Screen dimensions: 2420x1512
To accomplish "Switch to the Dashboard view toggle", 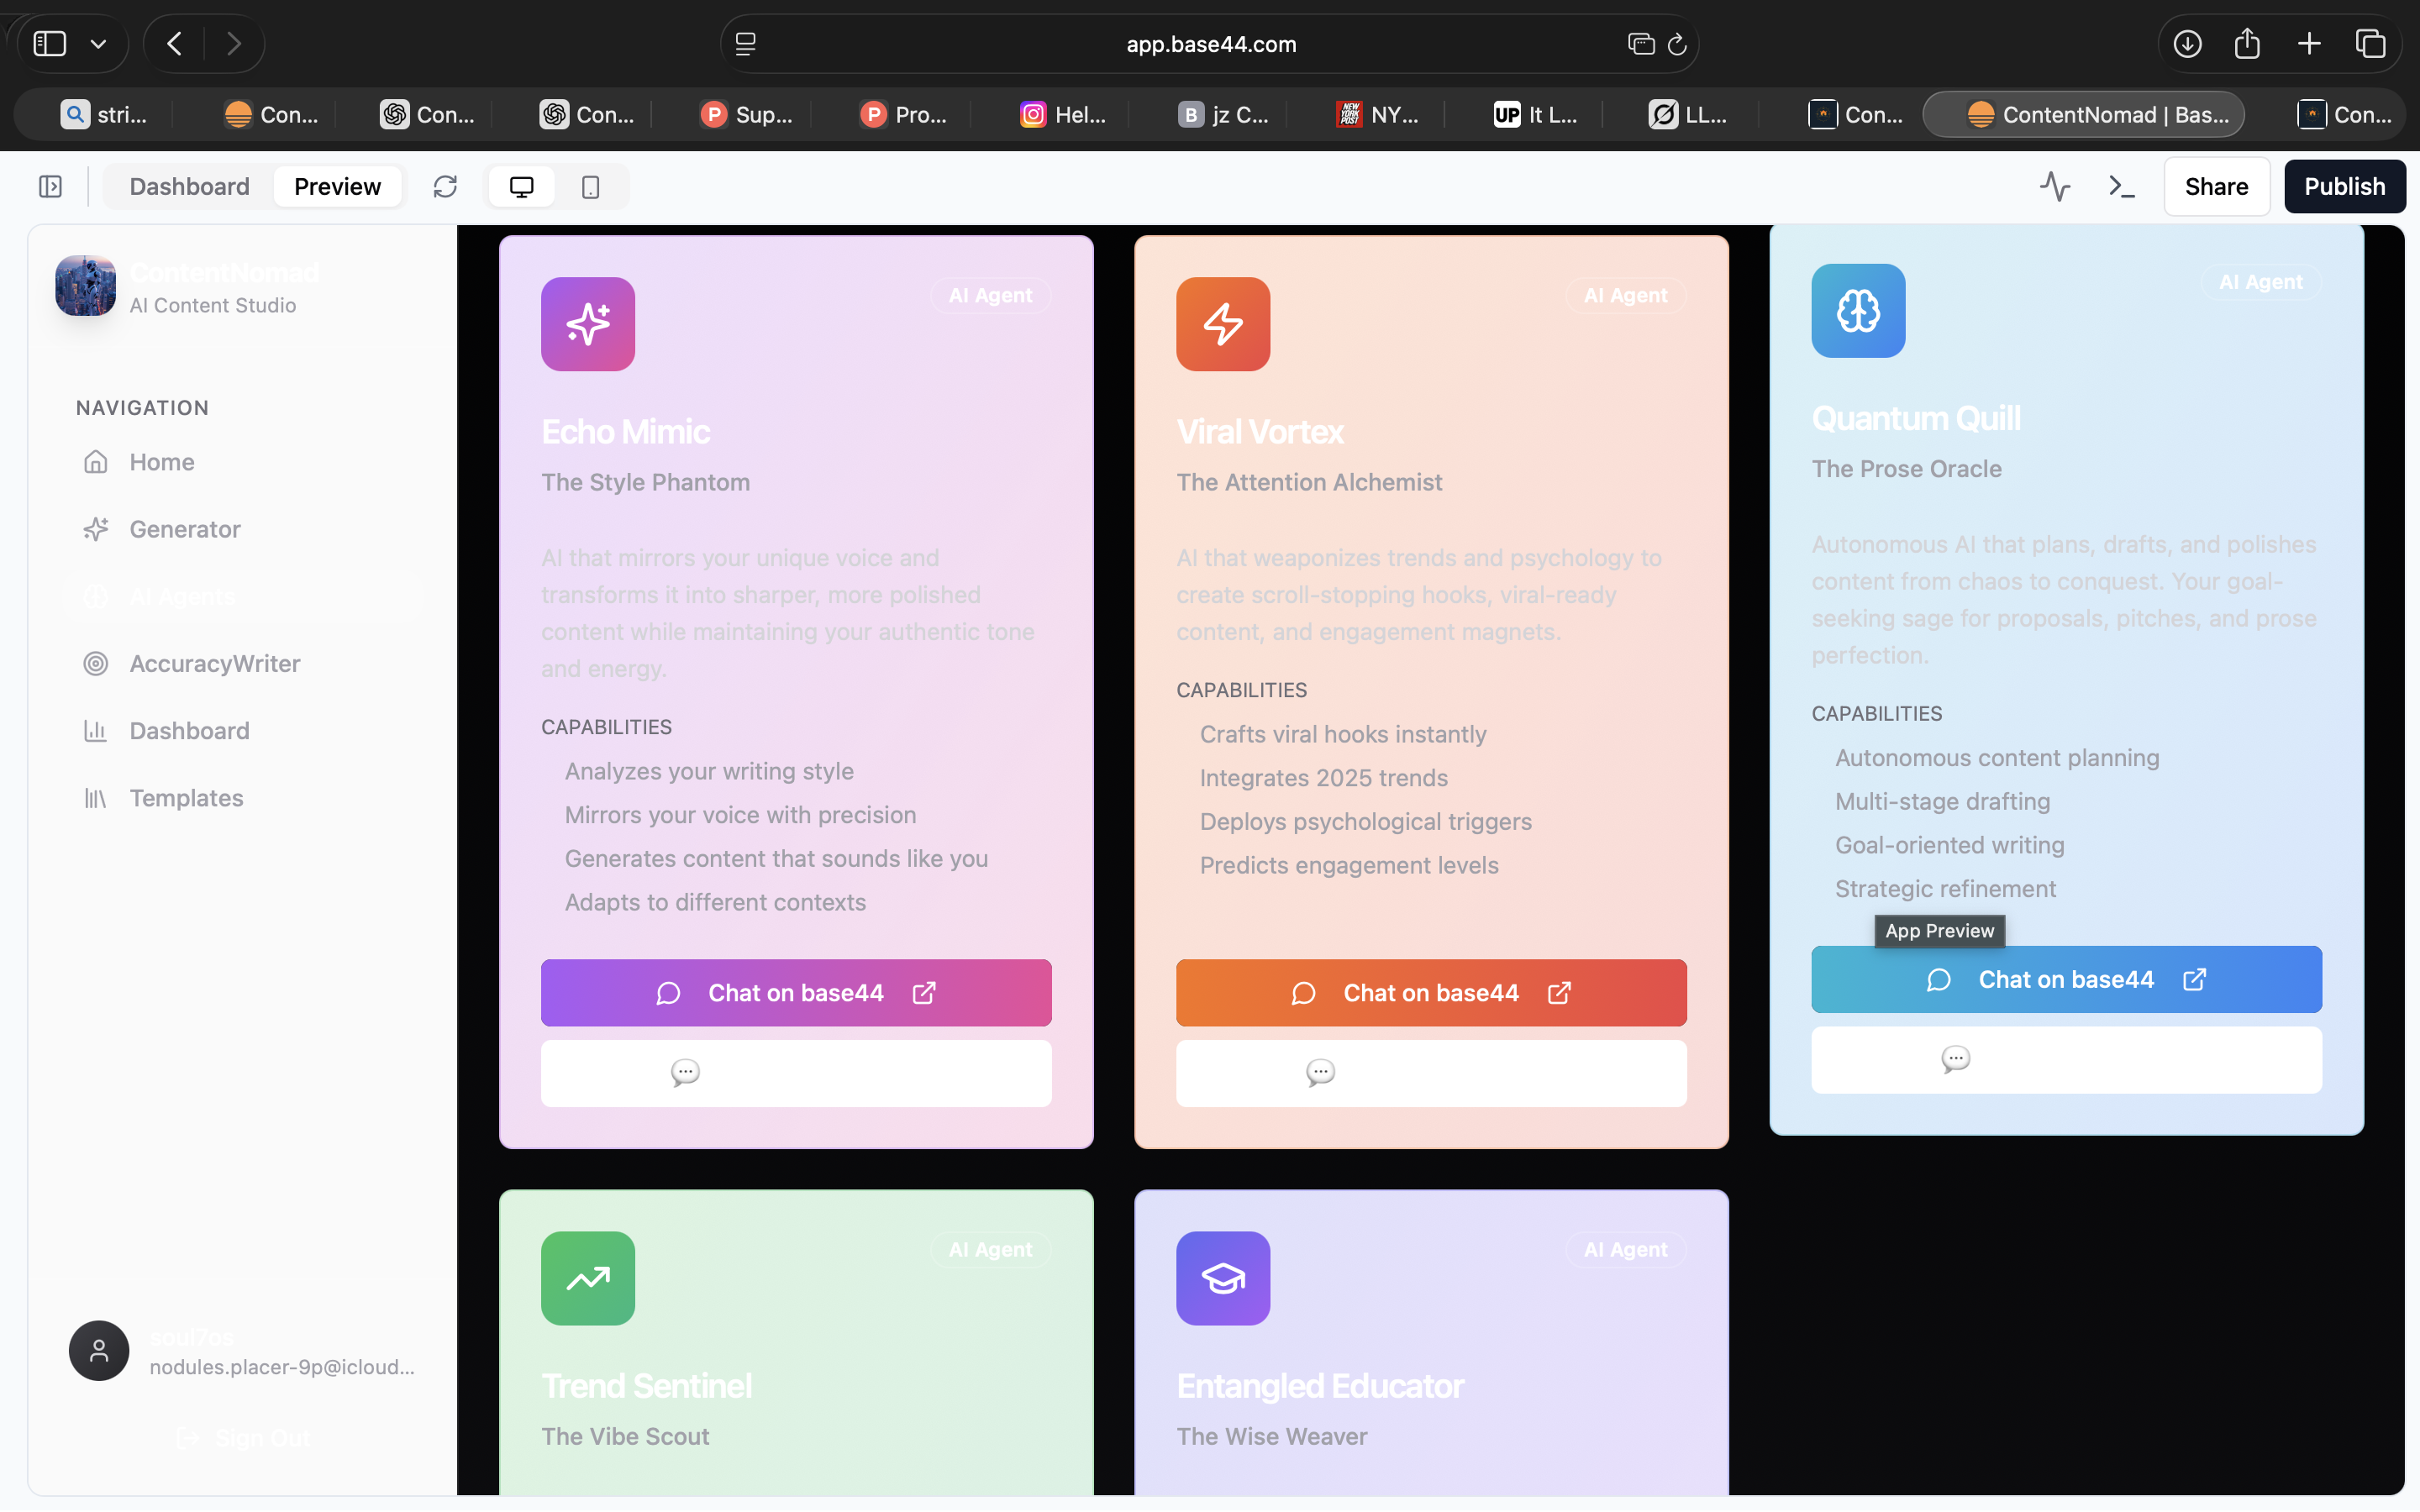I will pyautogui.click(x=189, y=187).
